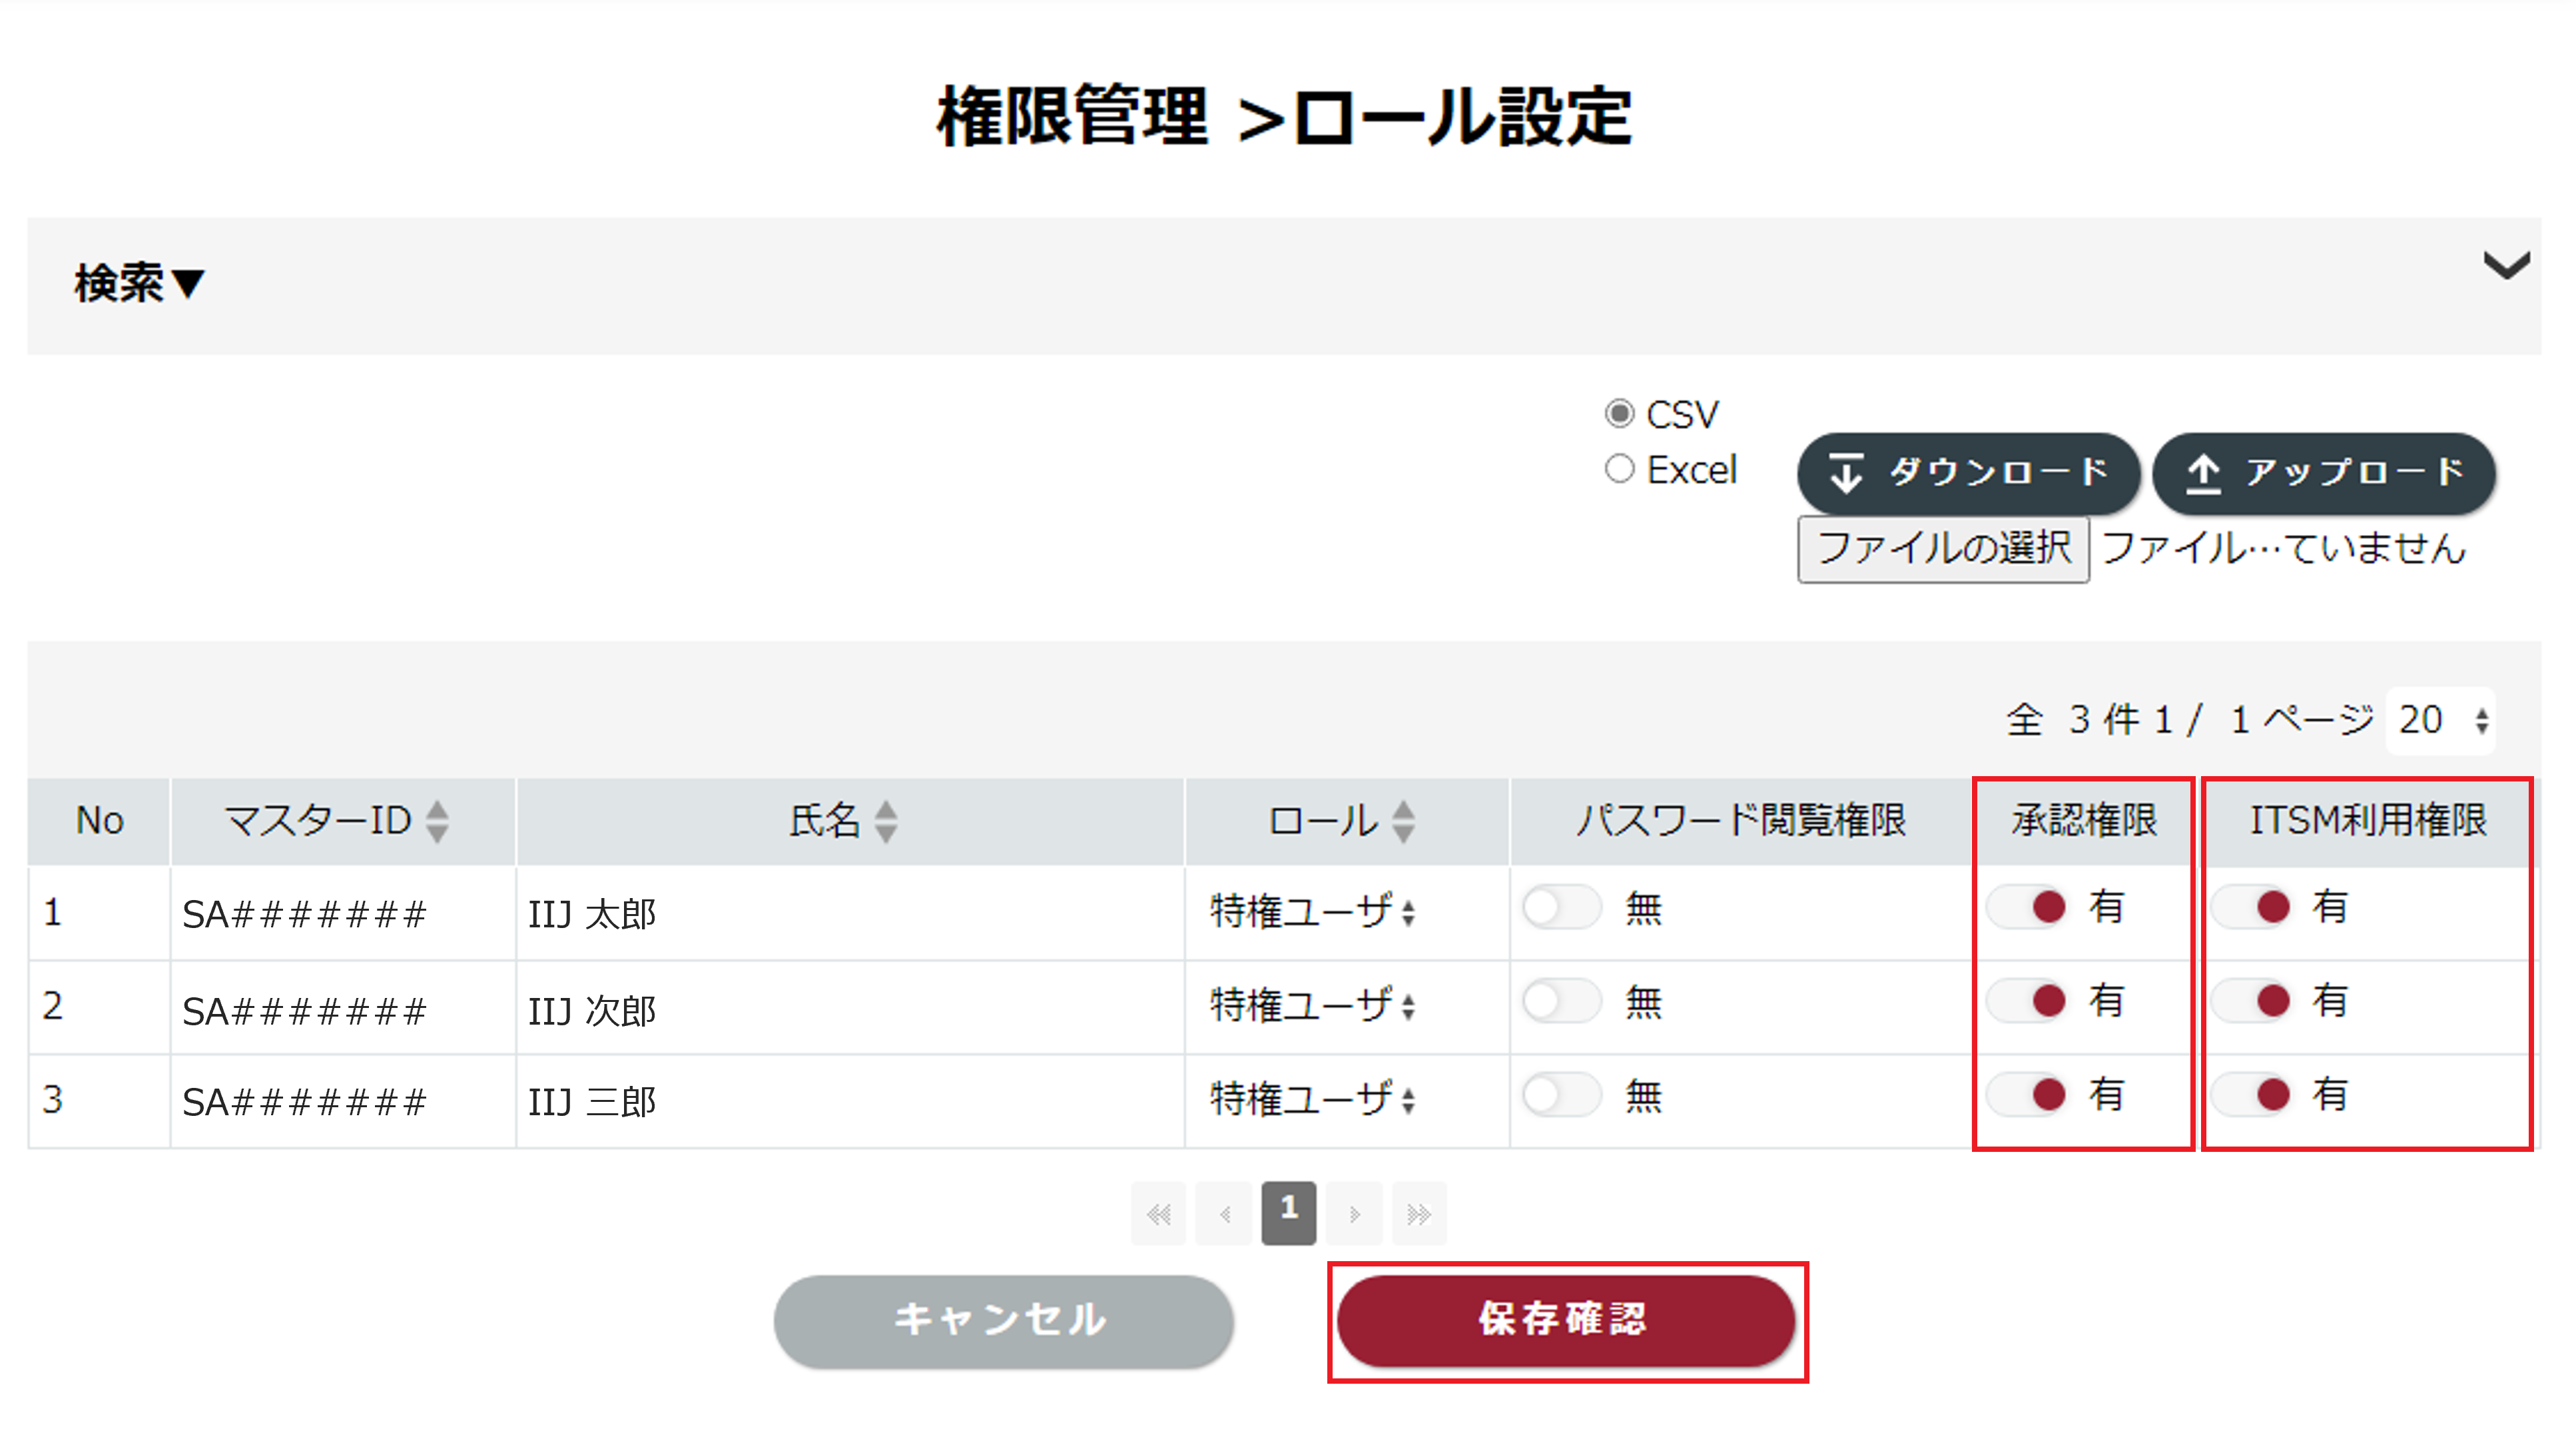Image resolution: width=2576 pixels, height=1447 pixels.
Task: Click master ID in row 1
Action: pos(304,915)
